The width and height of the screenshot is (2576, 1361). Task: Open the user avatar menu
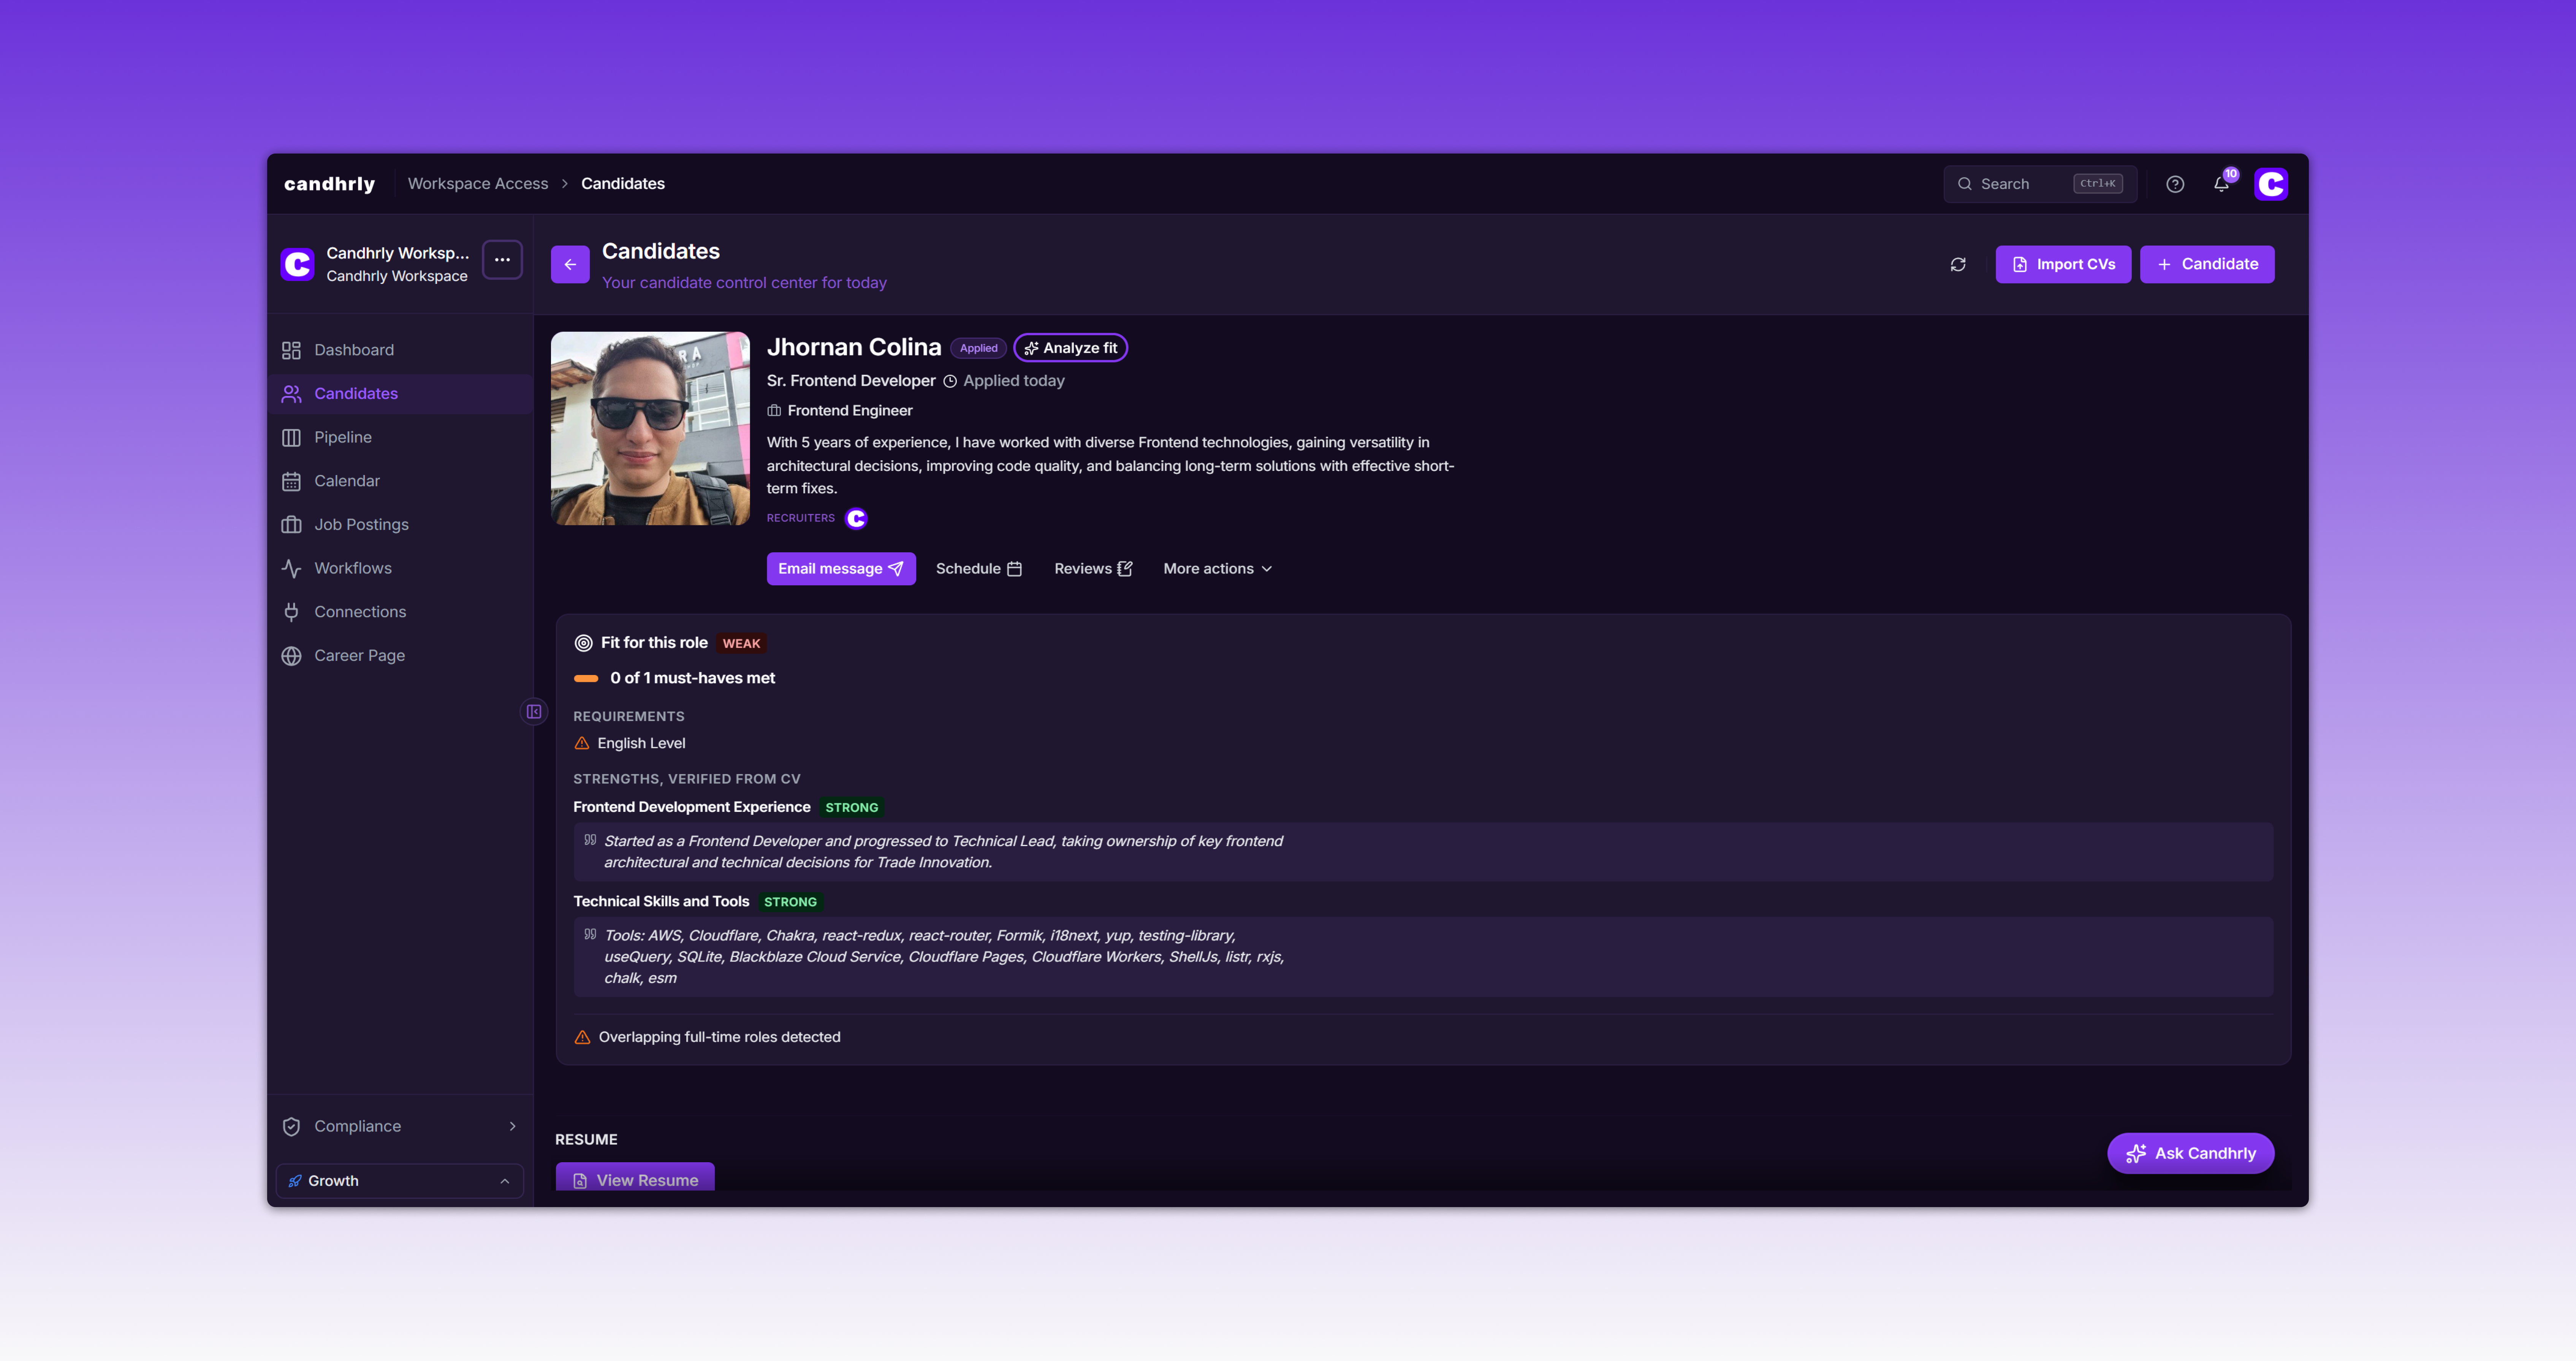coord(2270,184)
